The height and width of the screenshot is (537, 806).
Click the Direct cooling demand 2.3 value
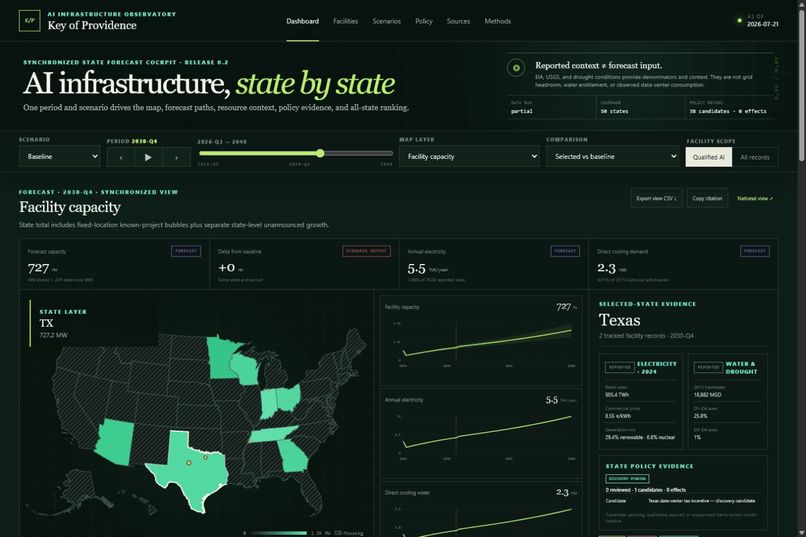coord(606,268)
